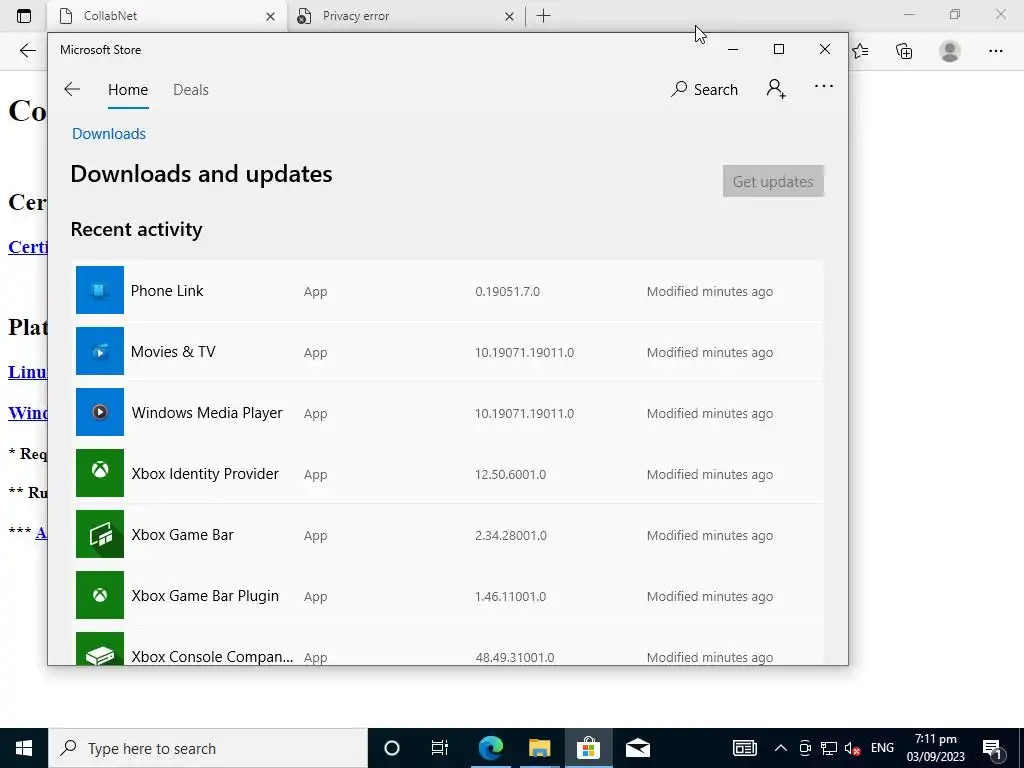Open Cortana from the taskbar
This screenshot has height=768, width=1024.
click(x=392, y=748)
